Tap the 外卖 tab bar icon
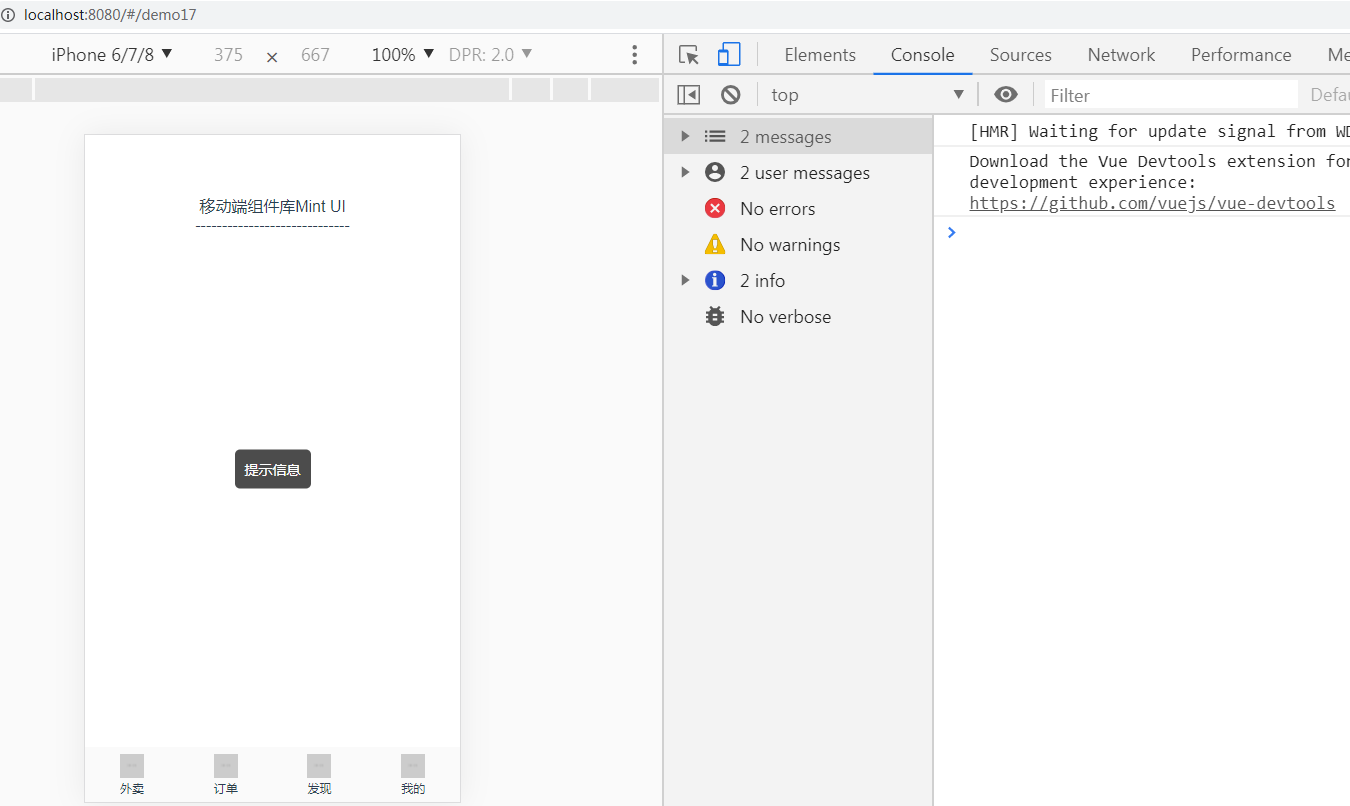The height and width of the screenshot is (806, 1350). [x=132, y=766]
